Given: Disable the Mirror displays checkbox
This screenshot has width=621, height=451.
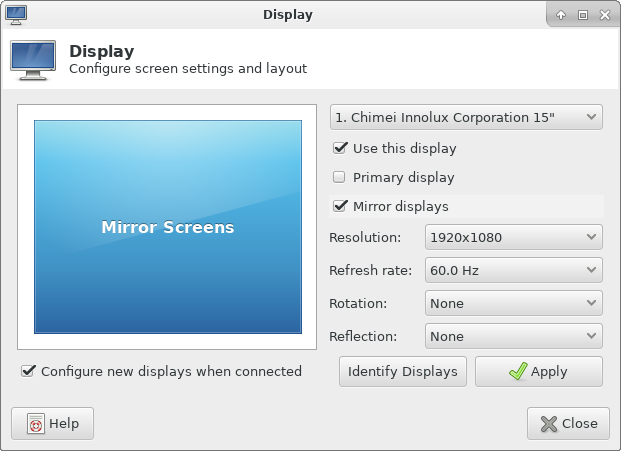Looking at the screenshot, I should 340,207.
